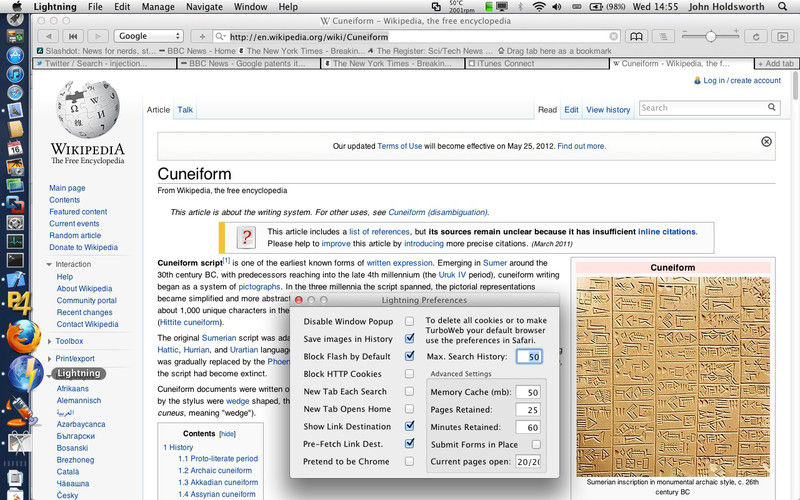Viewport: 800px width, 500px height.
Task: Switch to Twitter / Search tab
Action: [x=105, y=63]
